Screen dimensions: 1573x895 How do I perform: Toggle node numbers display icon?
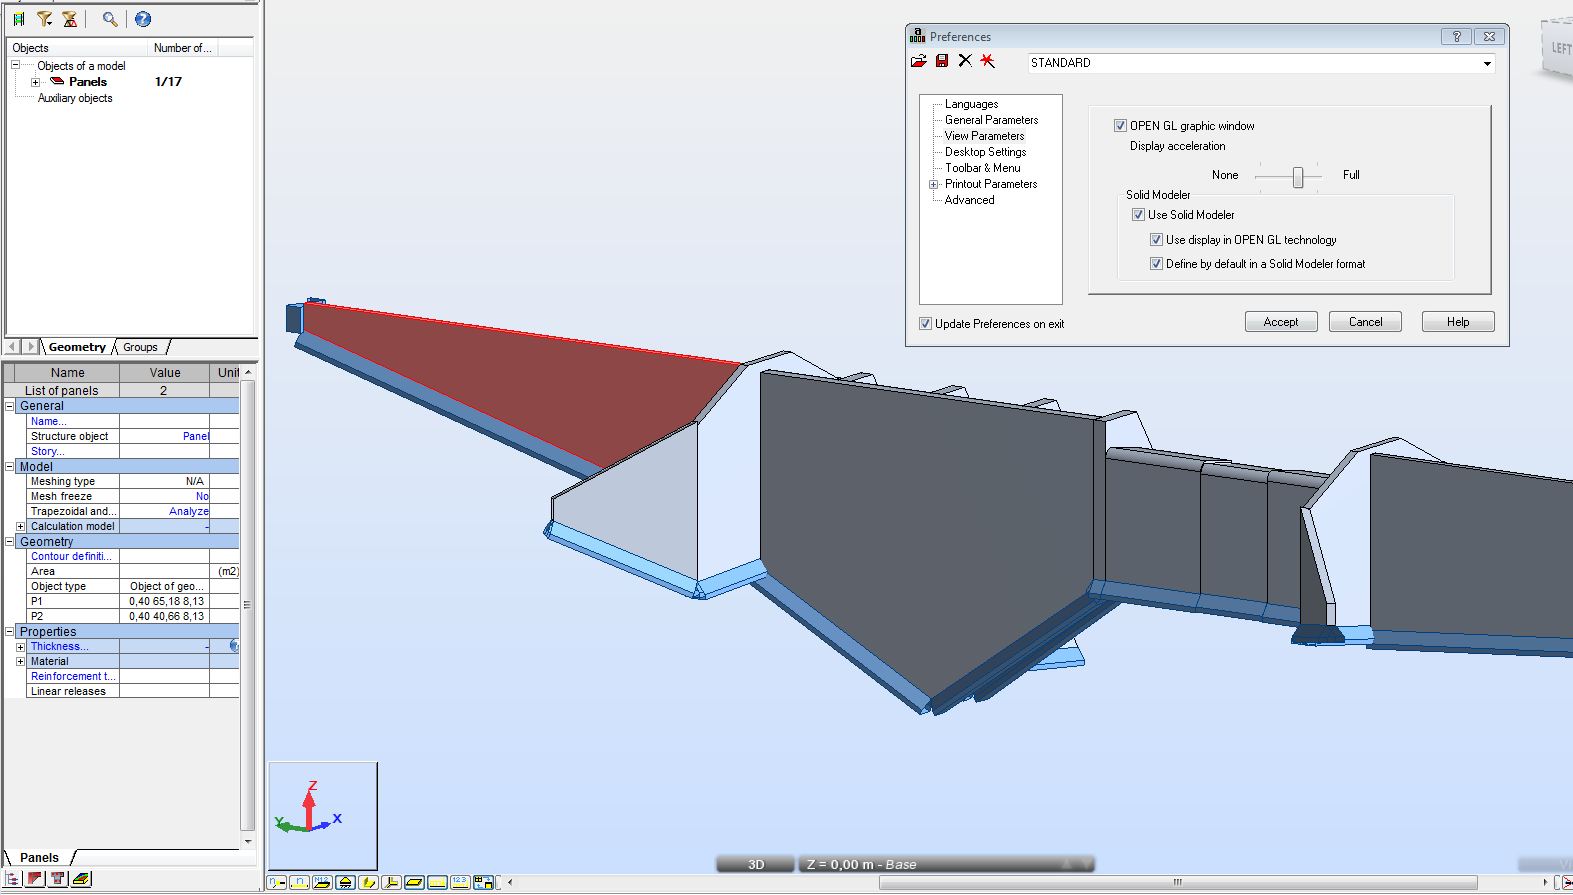(x=276, y=882)
